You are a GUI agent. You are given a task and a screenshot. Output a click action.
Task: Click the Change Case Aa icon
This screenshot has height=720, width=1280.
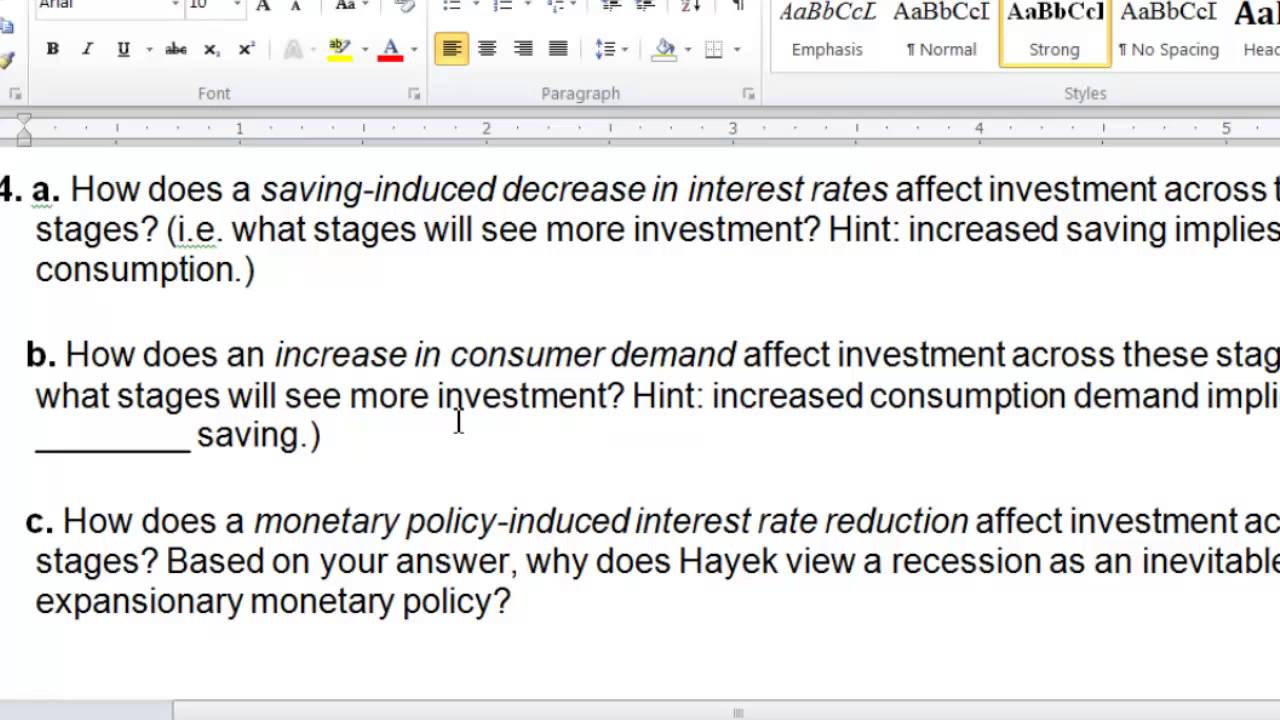pos(345,6)
